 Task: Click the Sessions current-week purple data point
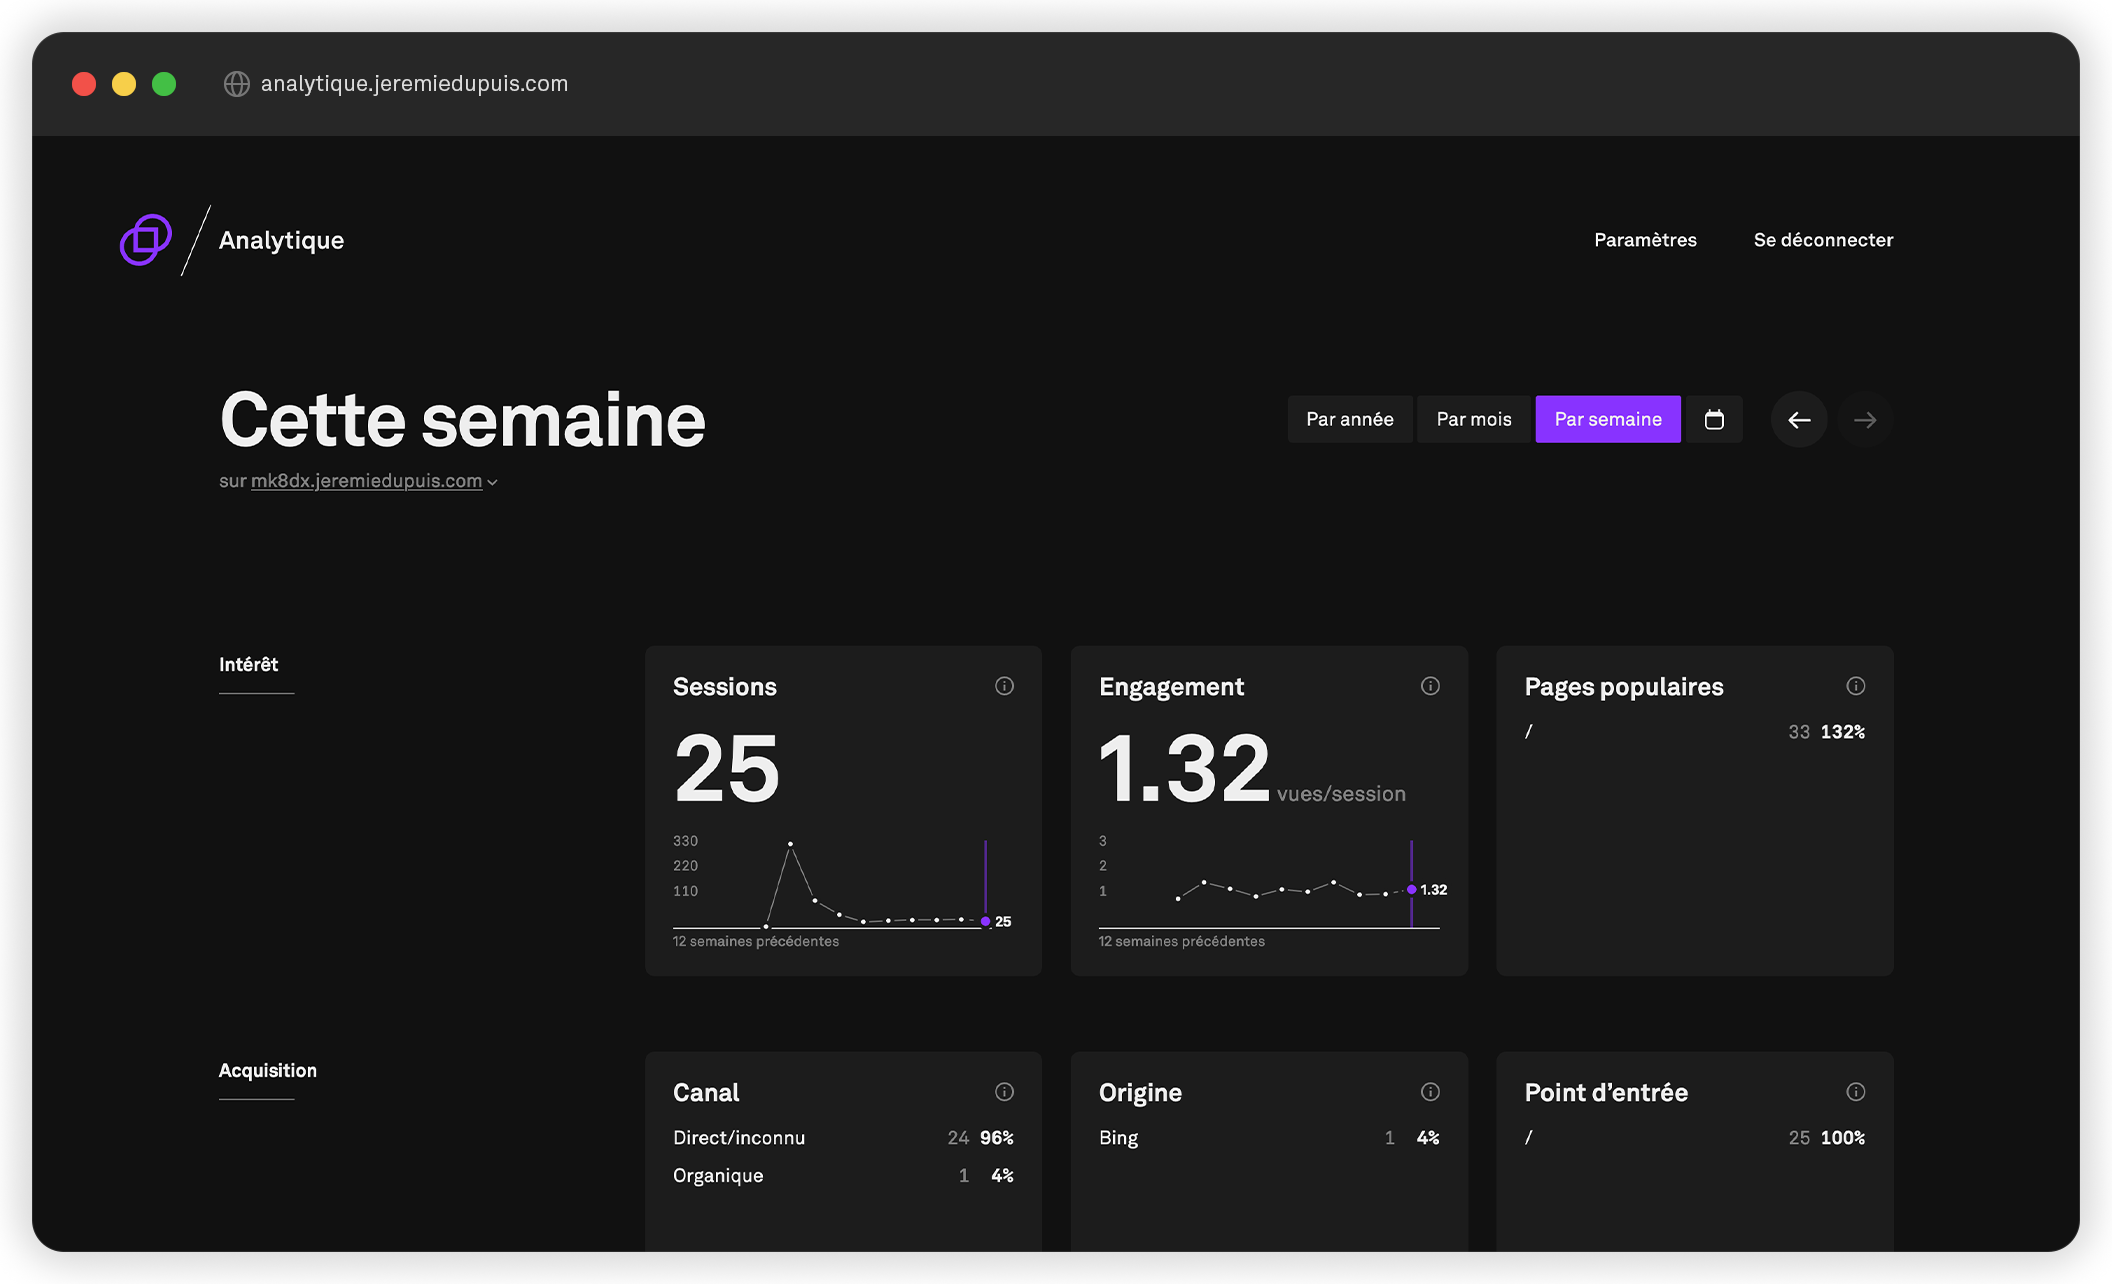[x=986, y=922]
